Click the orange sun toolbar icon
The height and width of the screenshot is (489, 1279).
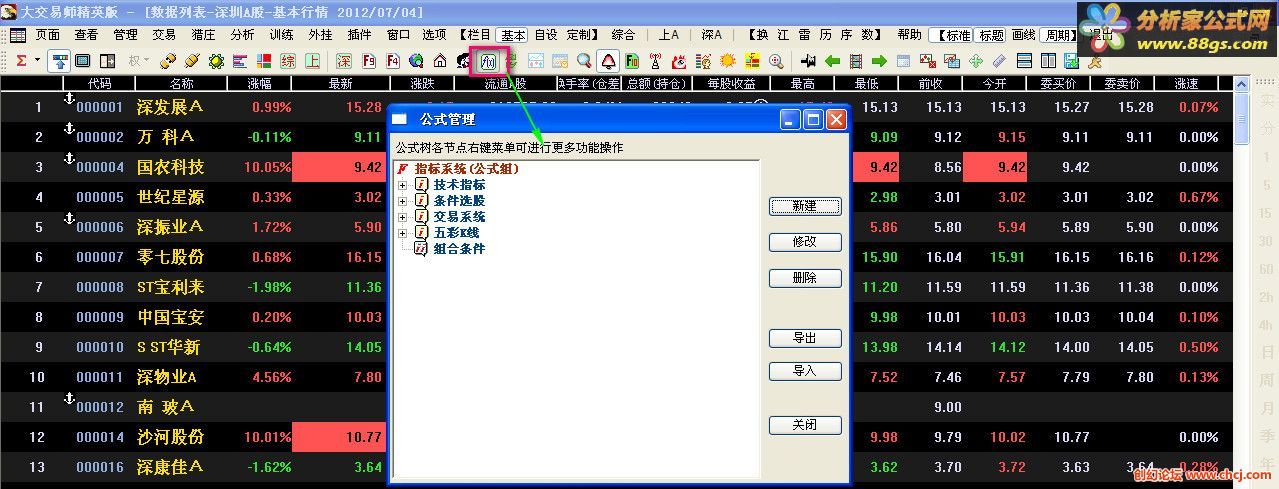(x=727, y=61)
